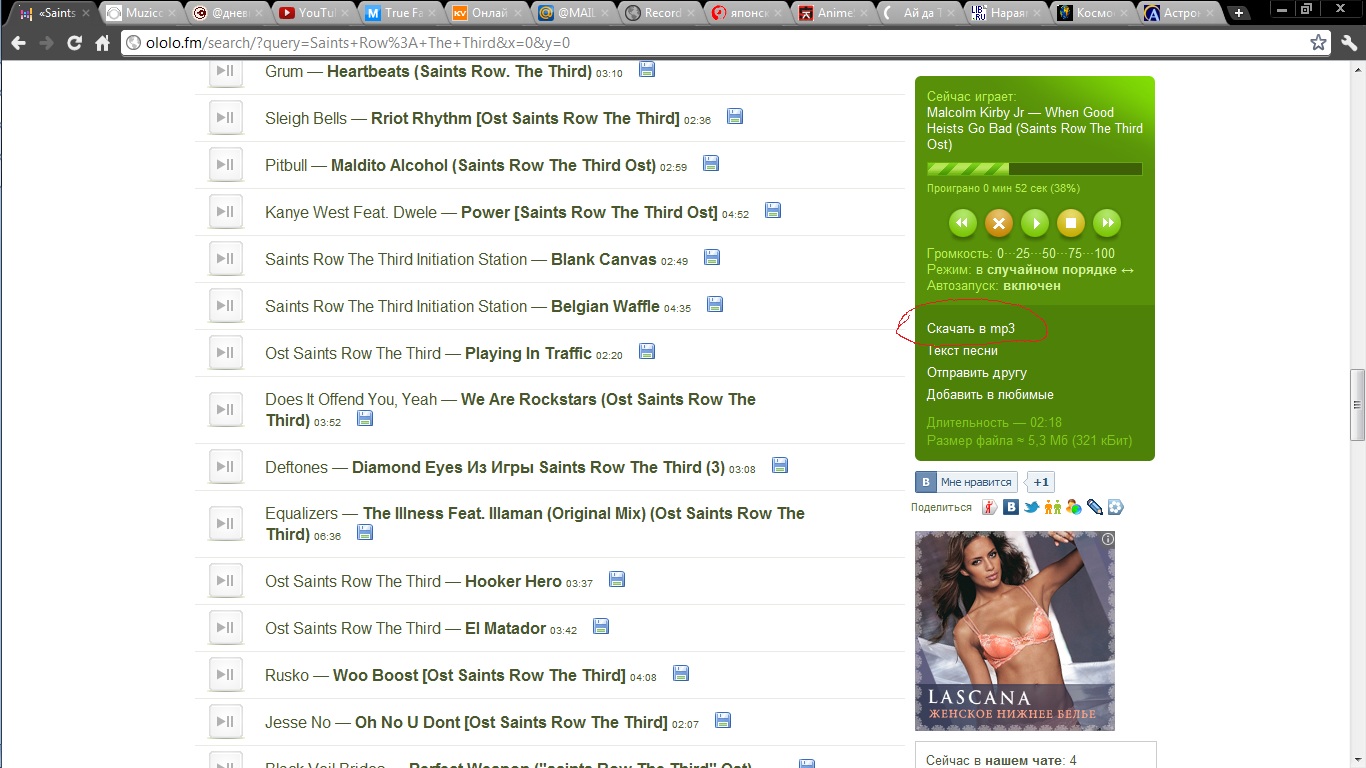Play Jesse No — Oh No U Dont
The height and width of the screenshot is (768, 1366).
226,722
